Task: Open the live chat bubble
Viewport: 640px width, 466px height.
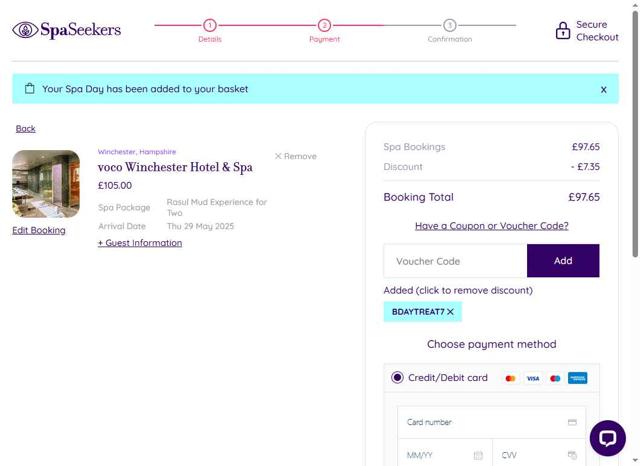Action: tap(607, 438)
